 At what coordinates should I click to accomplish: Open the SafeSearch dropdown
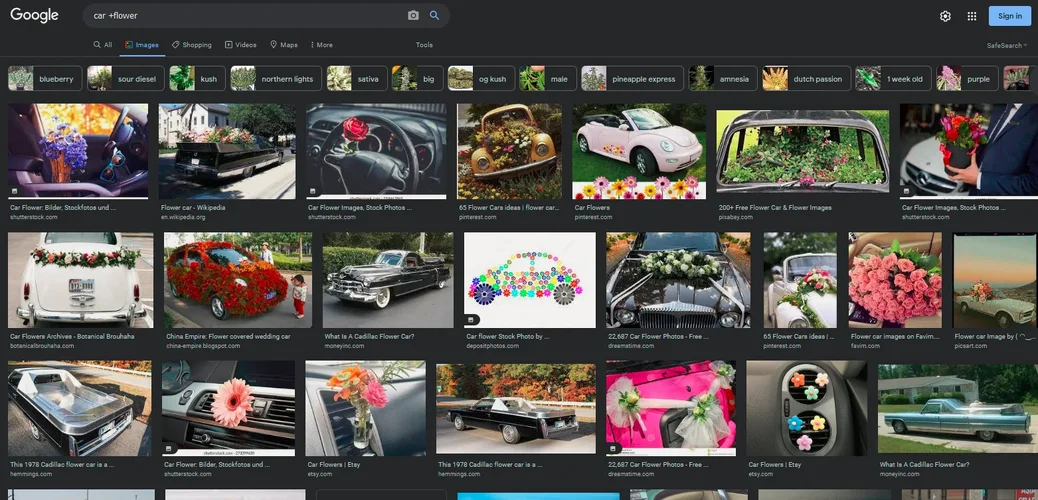point(1007,46)
